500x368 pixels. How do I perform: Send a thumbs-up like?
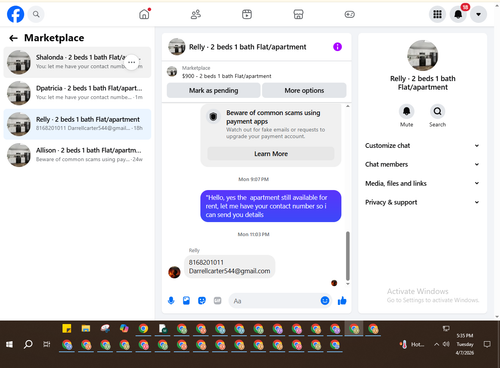point(342,301)
